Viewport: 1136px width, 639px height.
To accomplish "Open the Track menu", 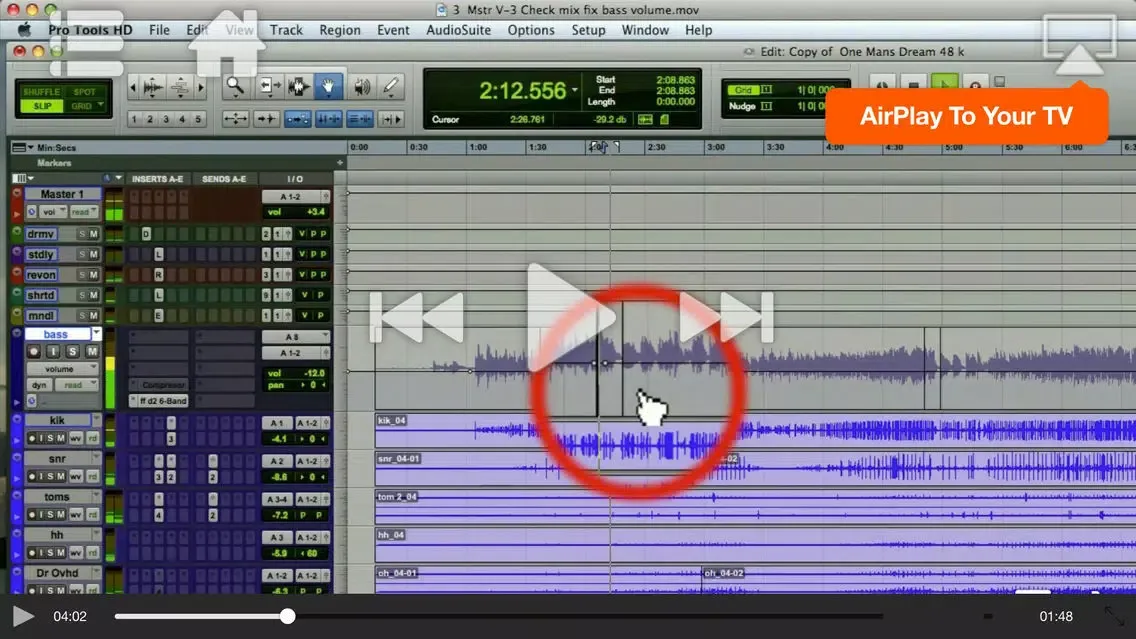I will click(286, 30).
